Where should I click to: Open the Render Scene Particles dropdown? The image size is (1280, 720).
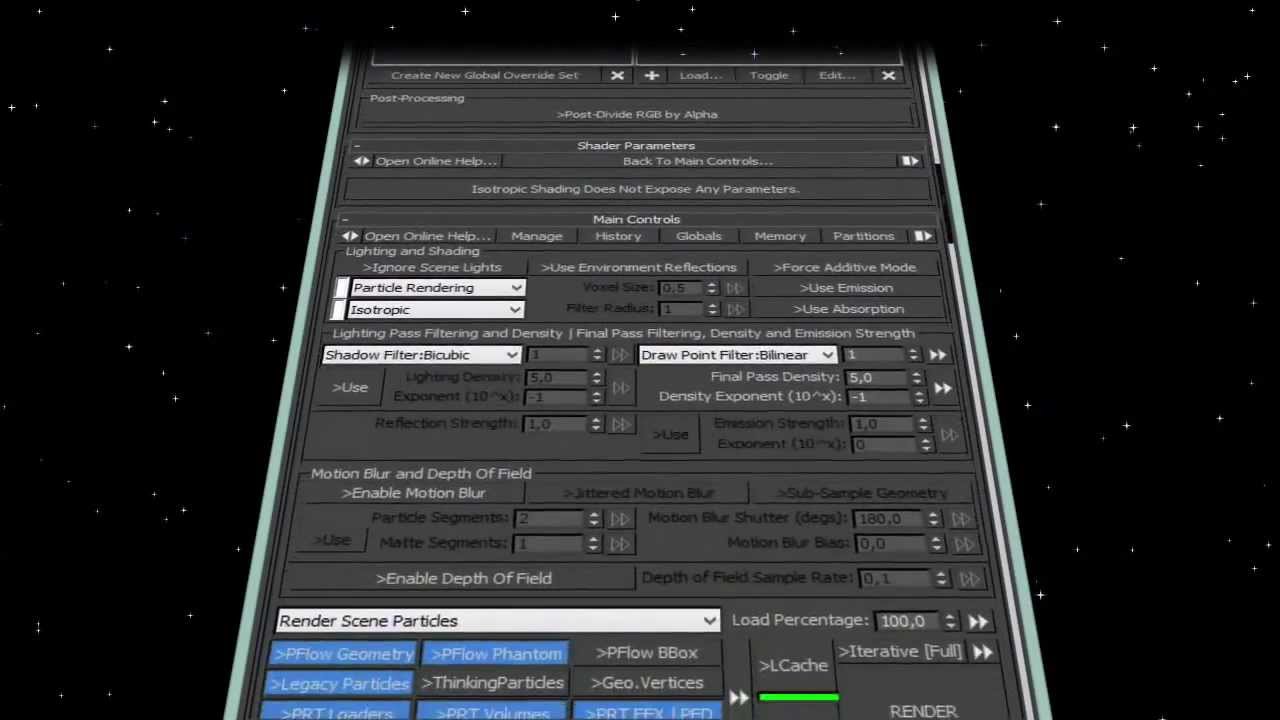498,621
